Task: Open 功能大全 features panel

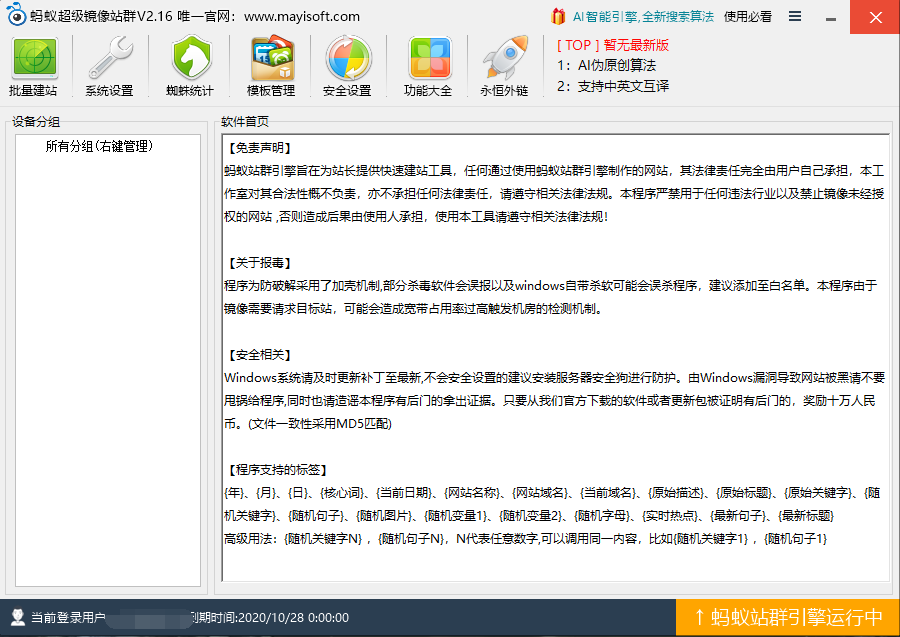Action: pyautogui.click(x=428, y=67)
